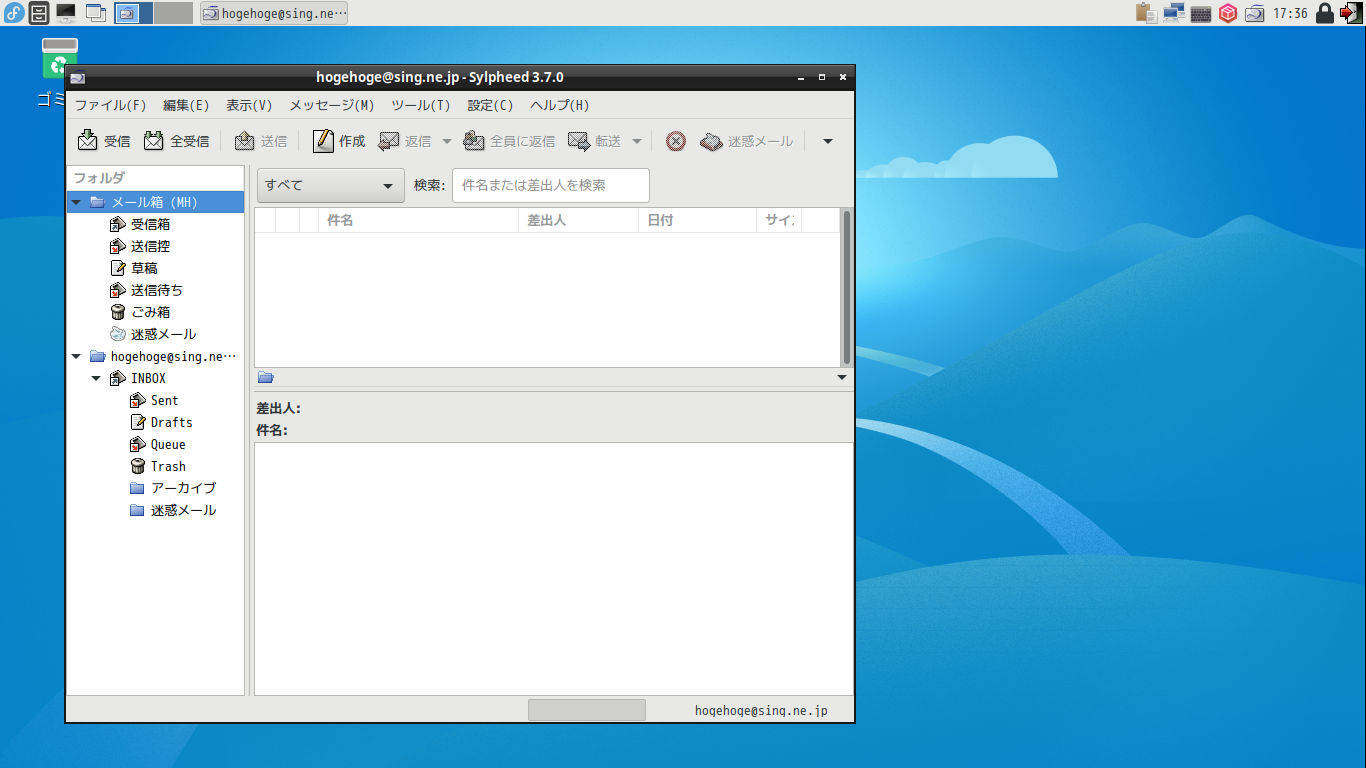Toggle the message view arrow below list
This screenshot has width=1366, height=768.
coord(842,377)
